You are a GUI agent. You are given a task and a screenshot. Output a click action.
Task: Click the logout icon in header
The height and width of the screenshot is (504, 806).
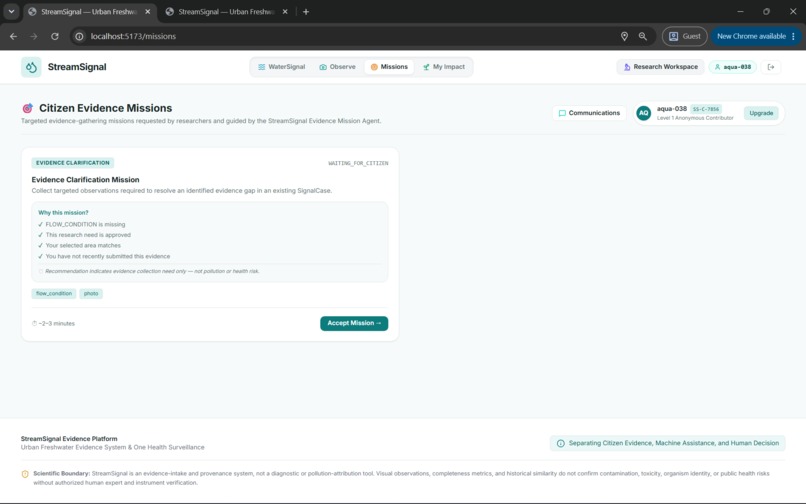(x=771, y=67)
